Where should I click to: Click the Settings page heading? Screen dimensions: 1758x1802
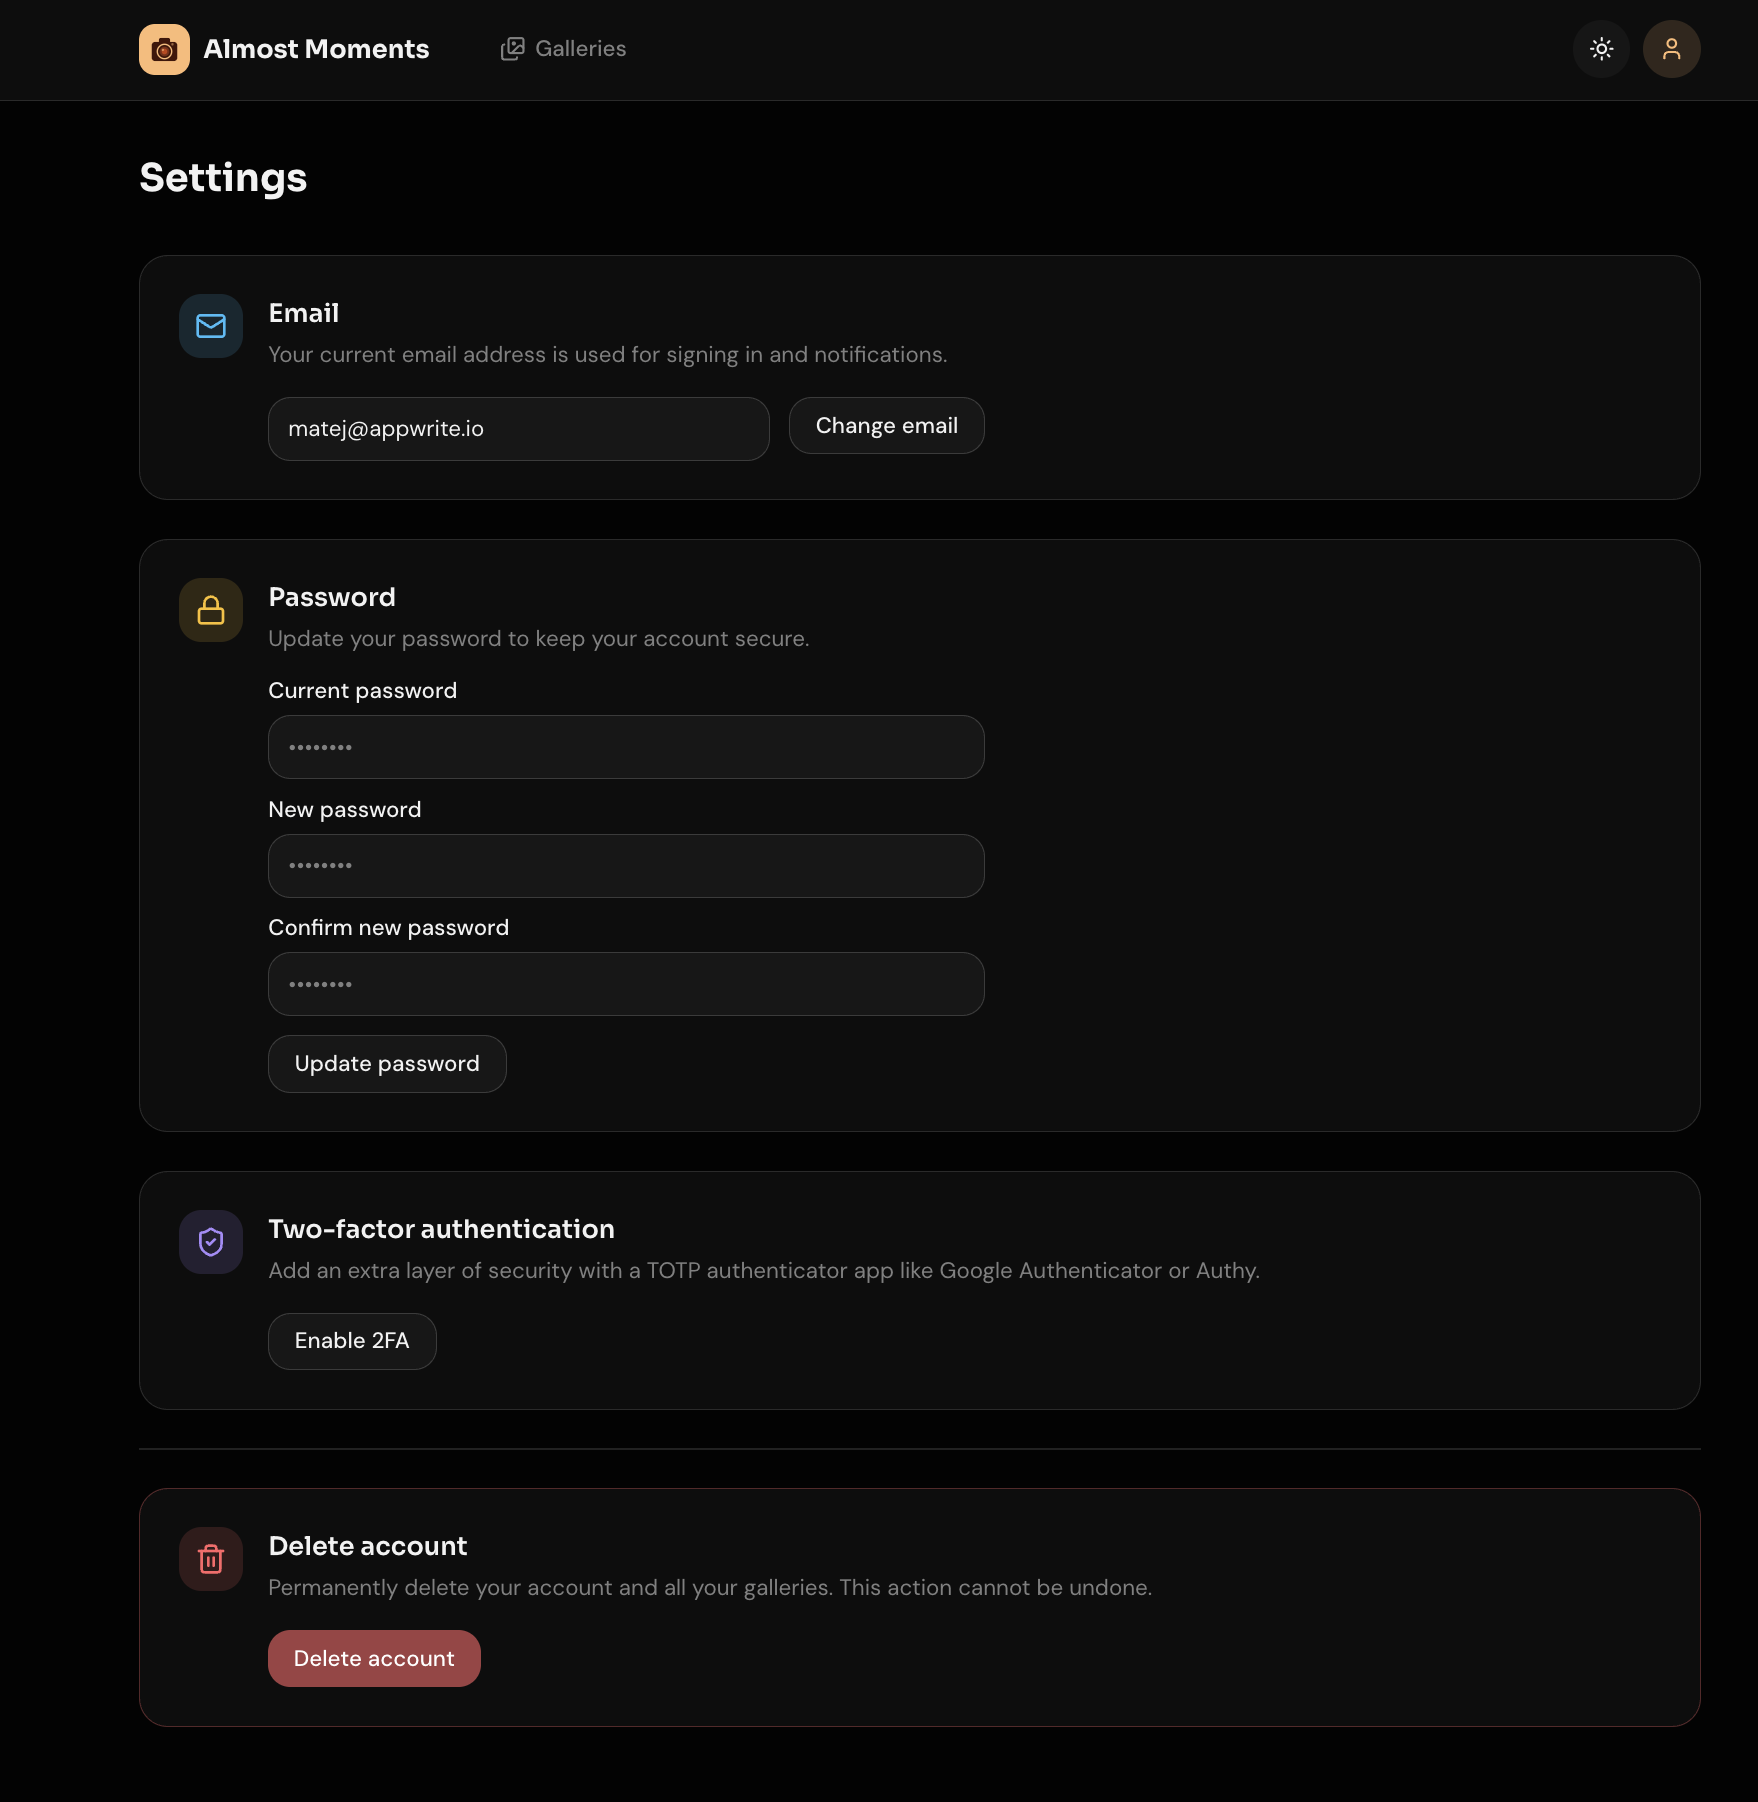pos(222,177)
